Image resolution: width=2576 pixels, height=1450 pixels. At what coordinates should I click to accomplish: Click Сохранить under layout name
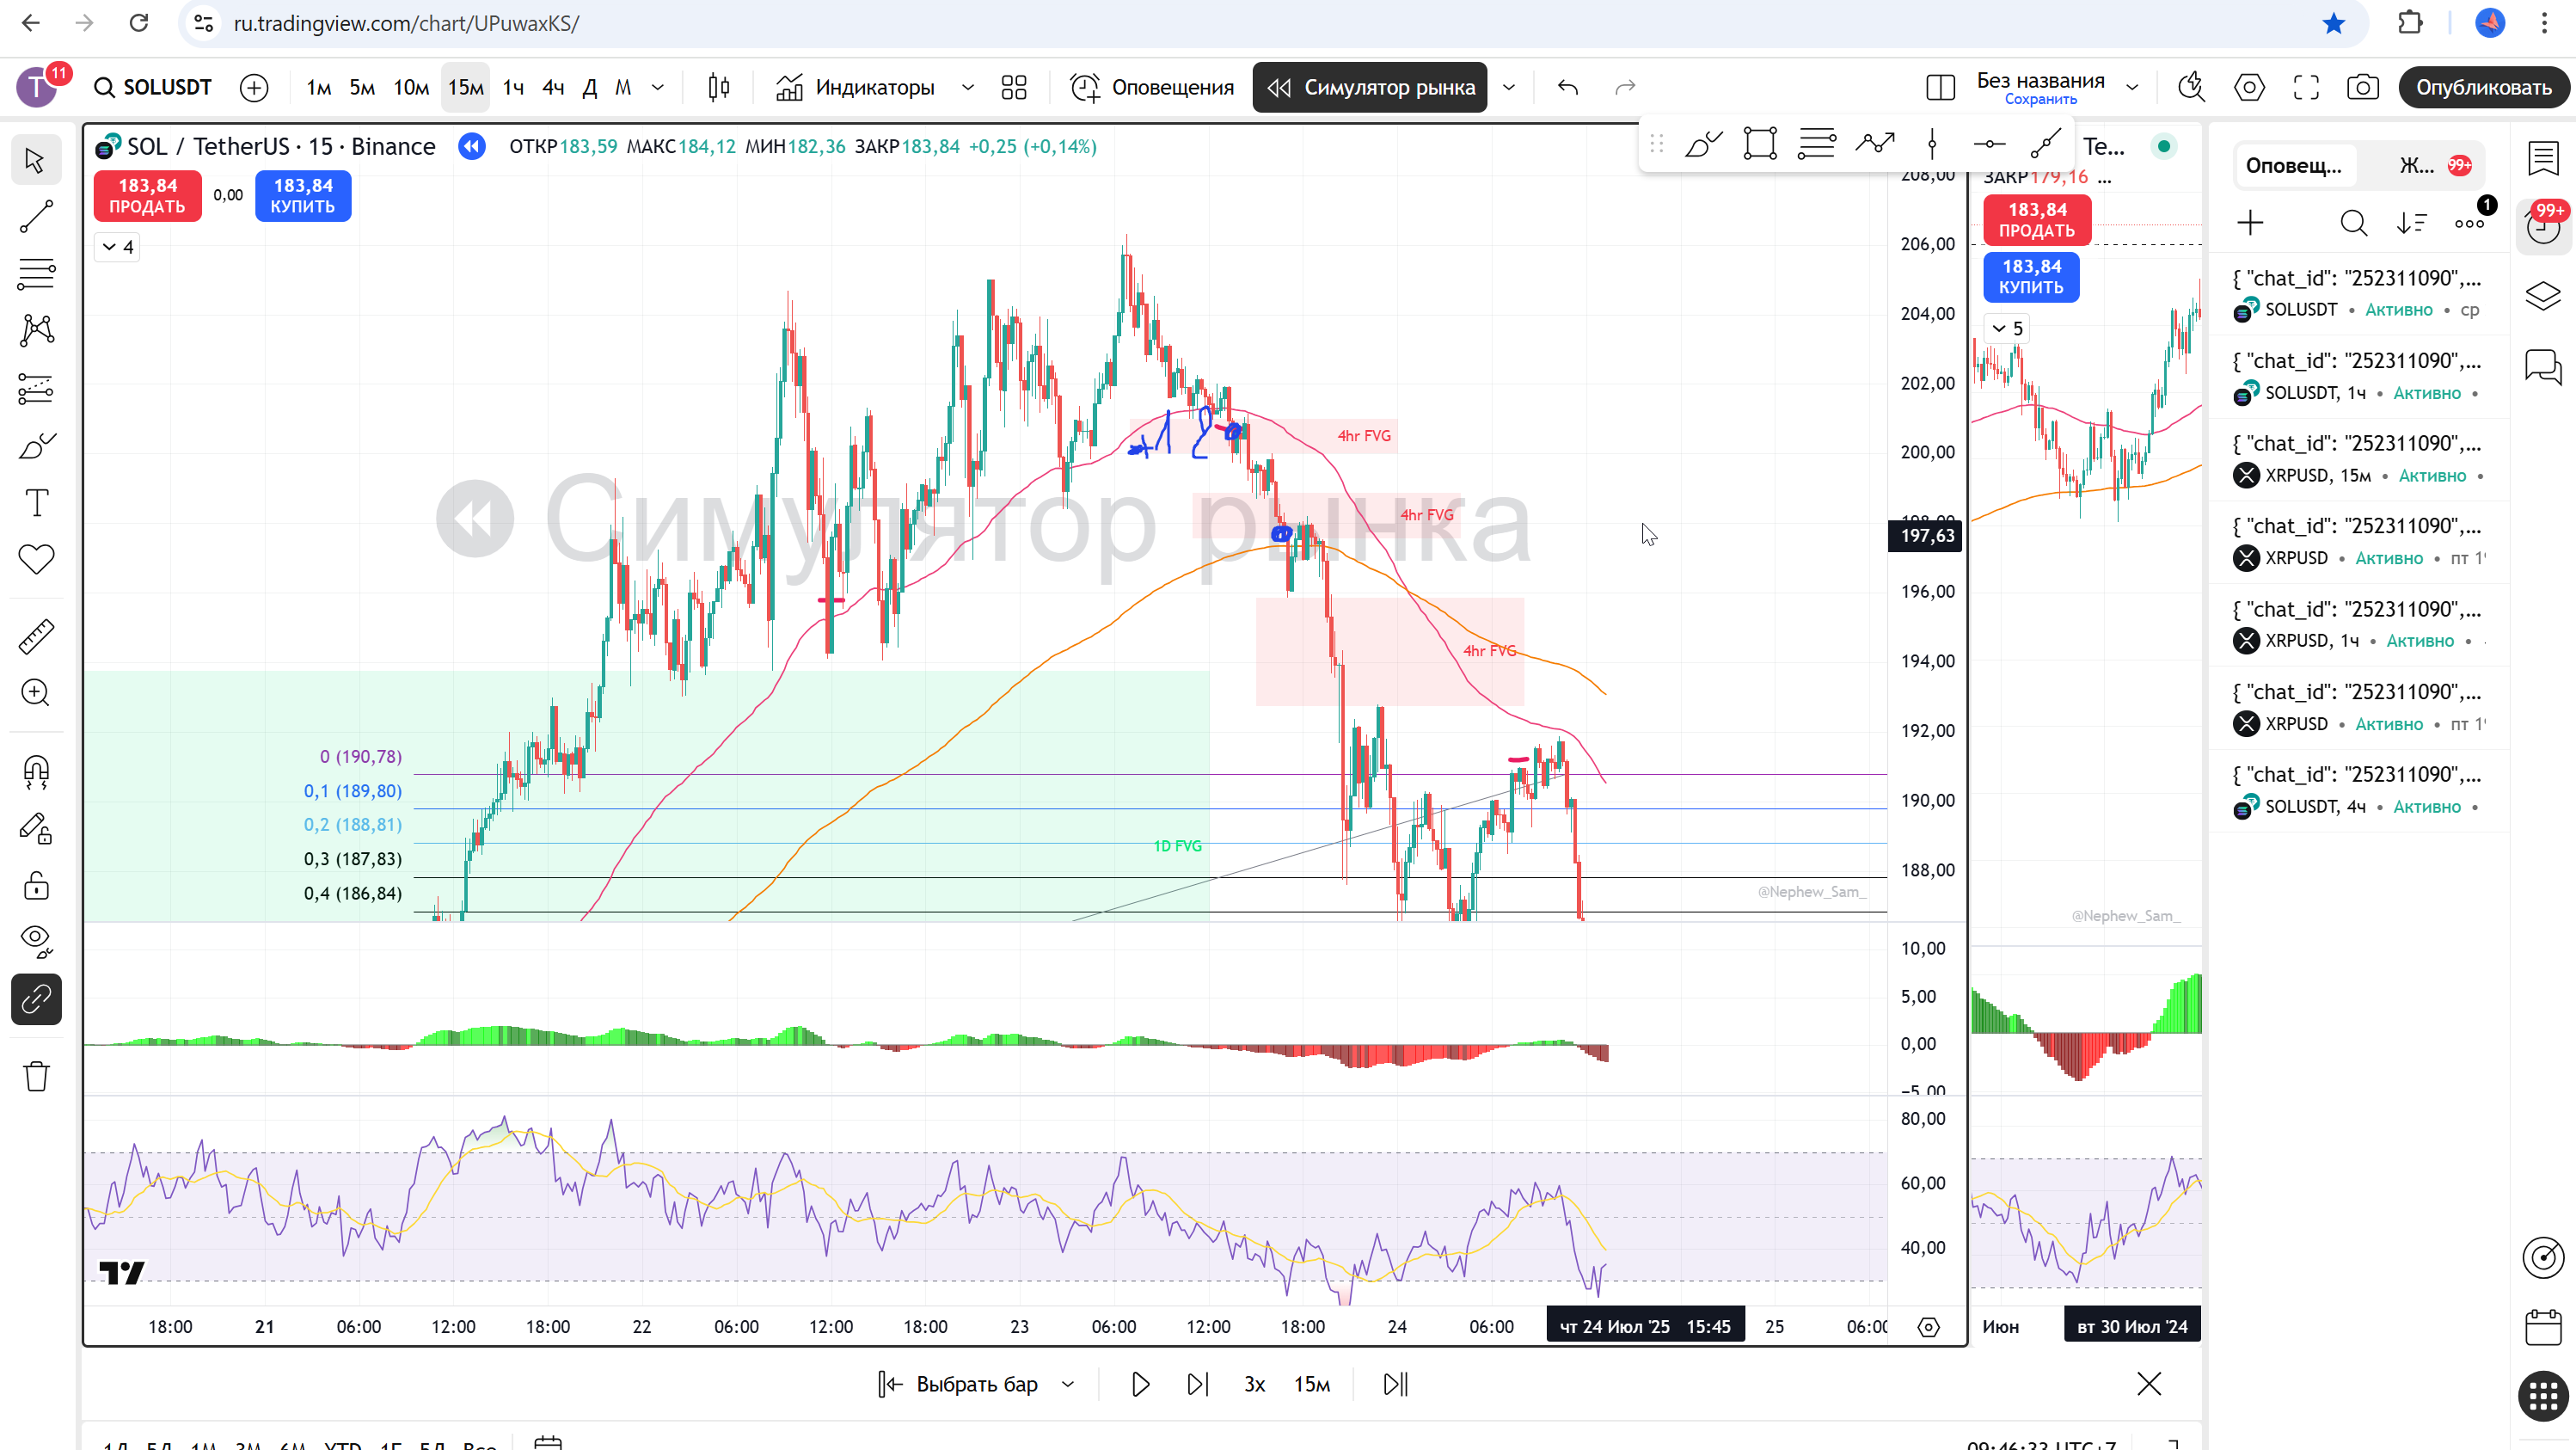[2040, 99]
